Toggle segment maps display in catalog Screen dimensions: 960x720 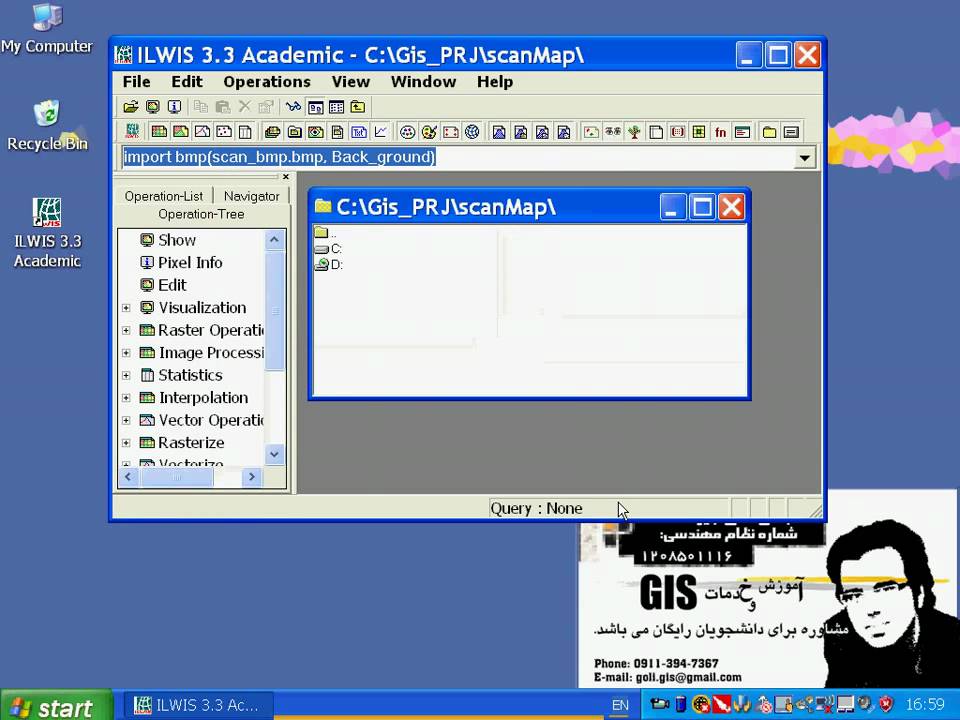(202, 132)
